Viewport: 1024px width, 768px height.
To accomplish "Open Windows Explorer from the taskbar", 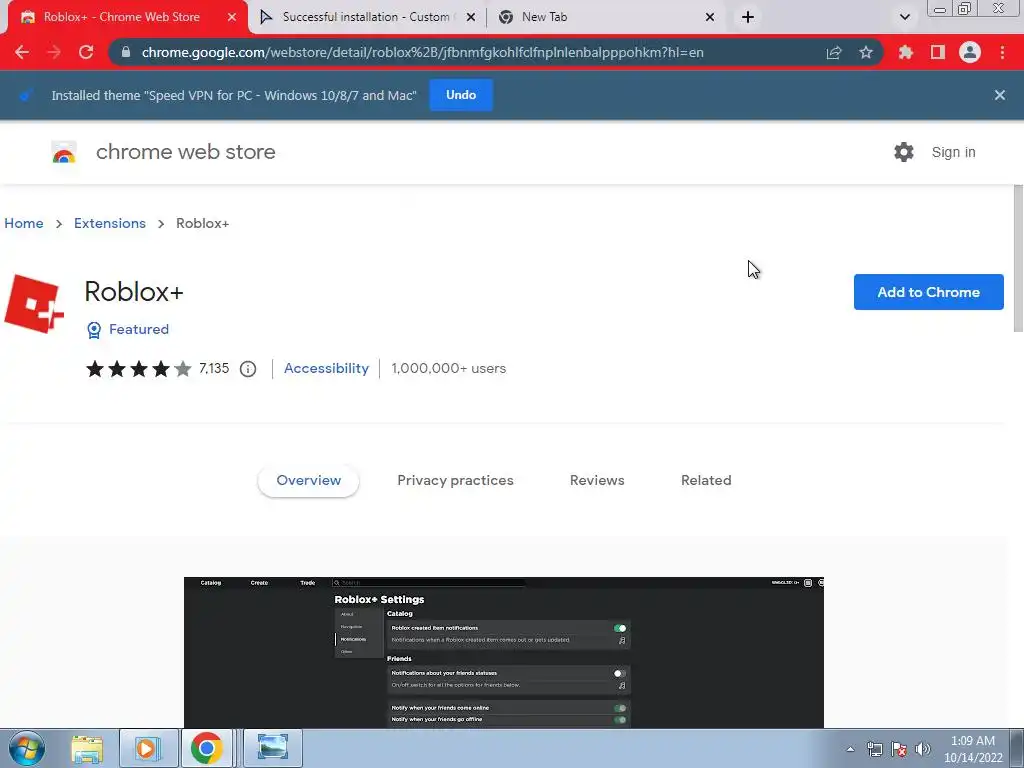I will pos(87,748).
